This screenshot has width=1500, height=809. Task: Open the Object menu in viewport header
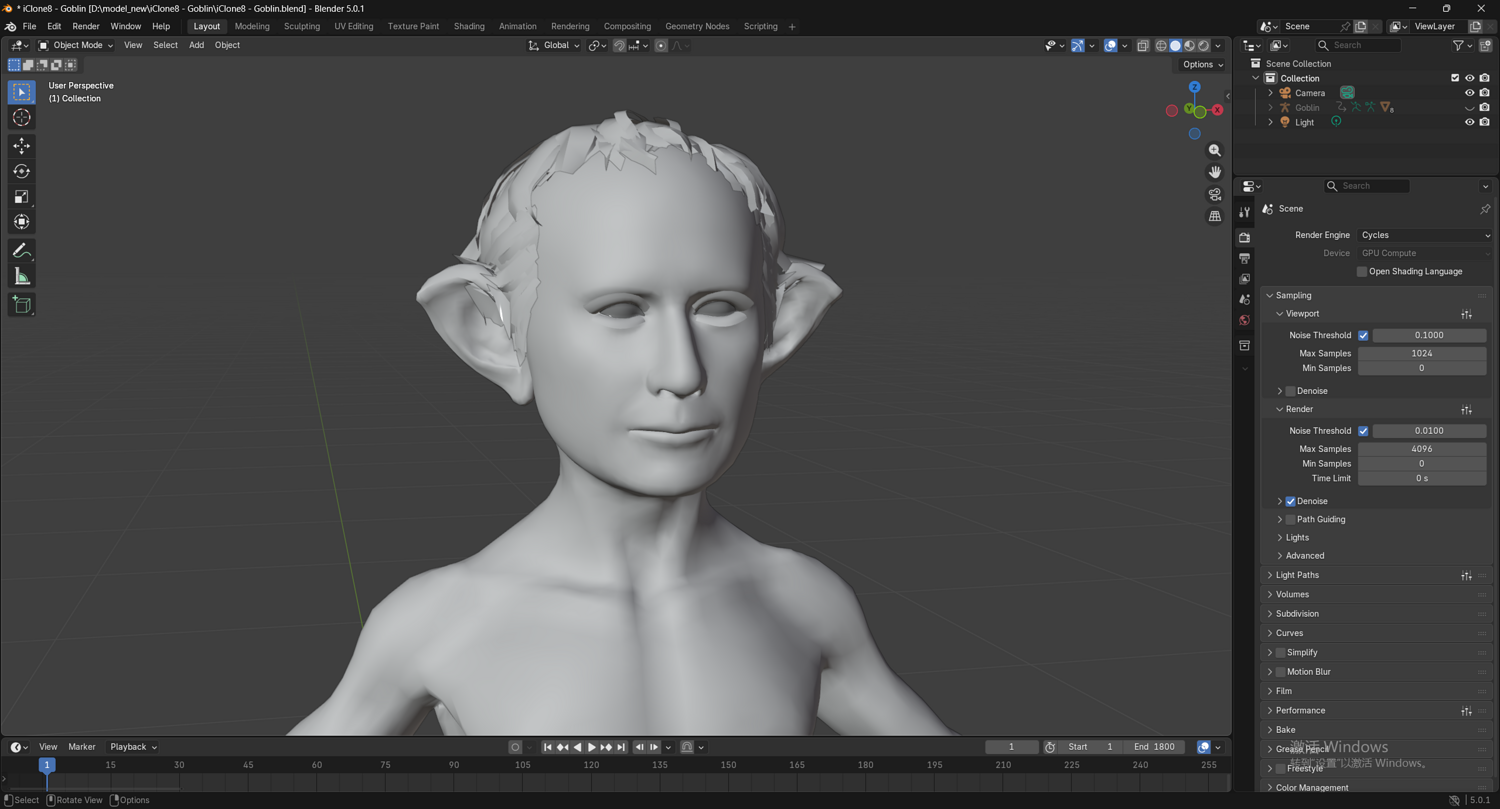(227, 45)
